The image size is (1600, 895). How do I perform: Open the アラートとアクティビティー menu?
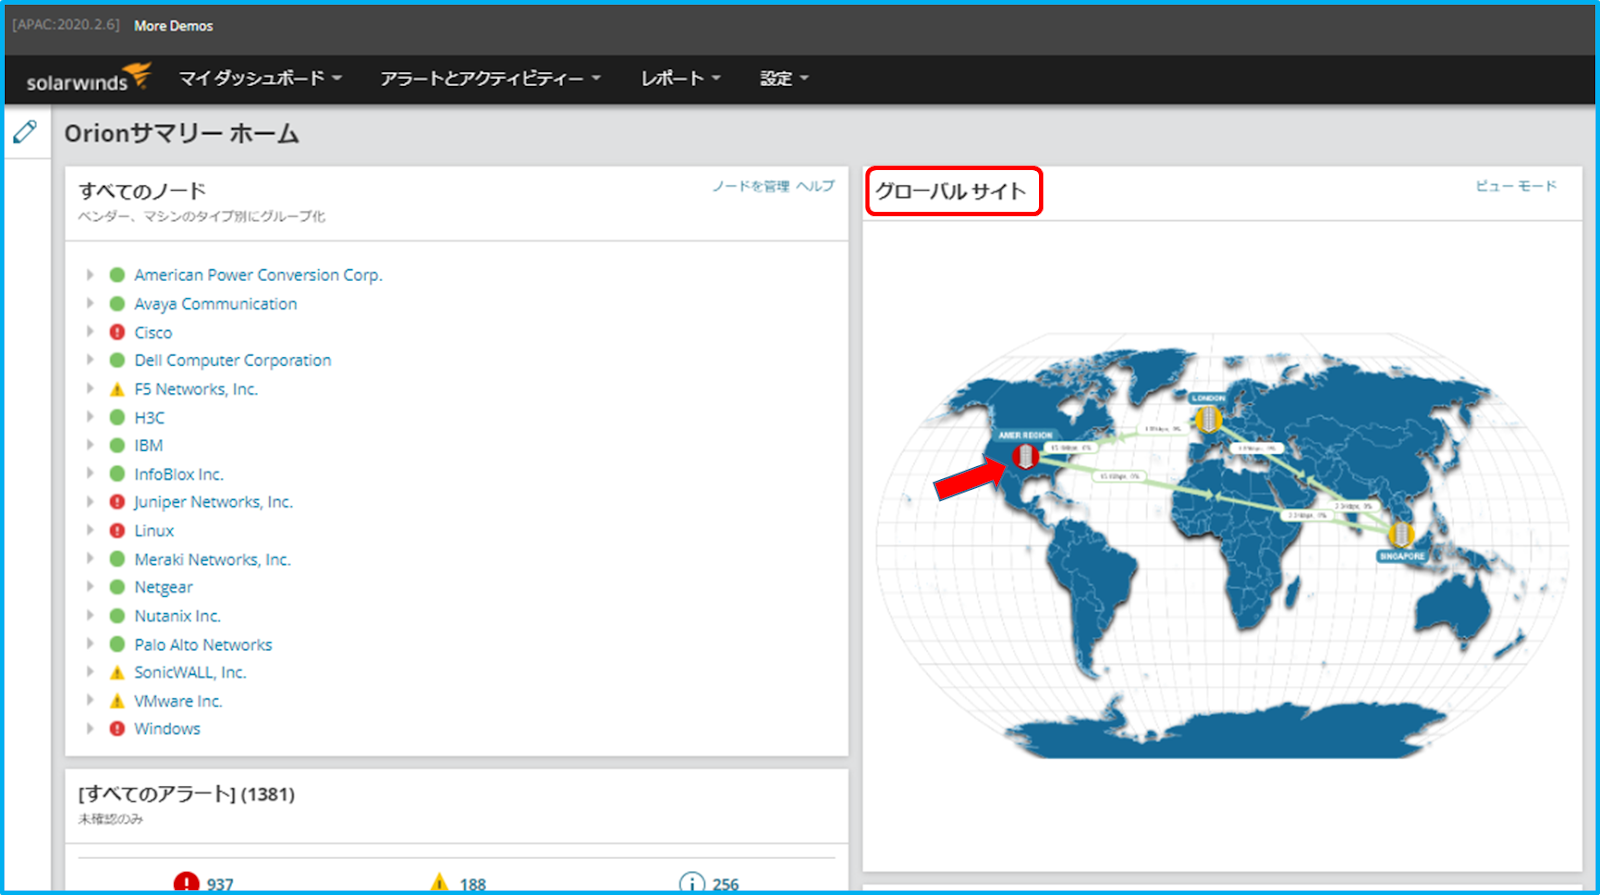(490, 78)
